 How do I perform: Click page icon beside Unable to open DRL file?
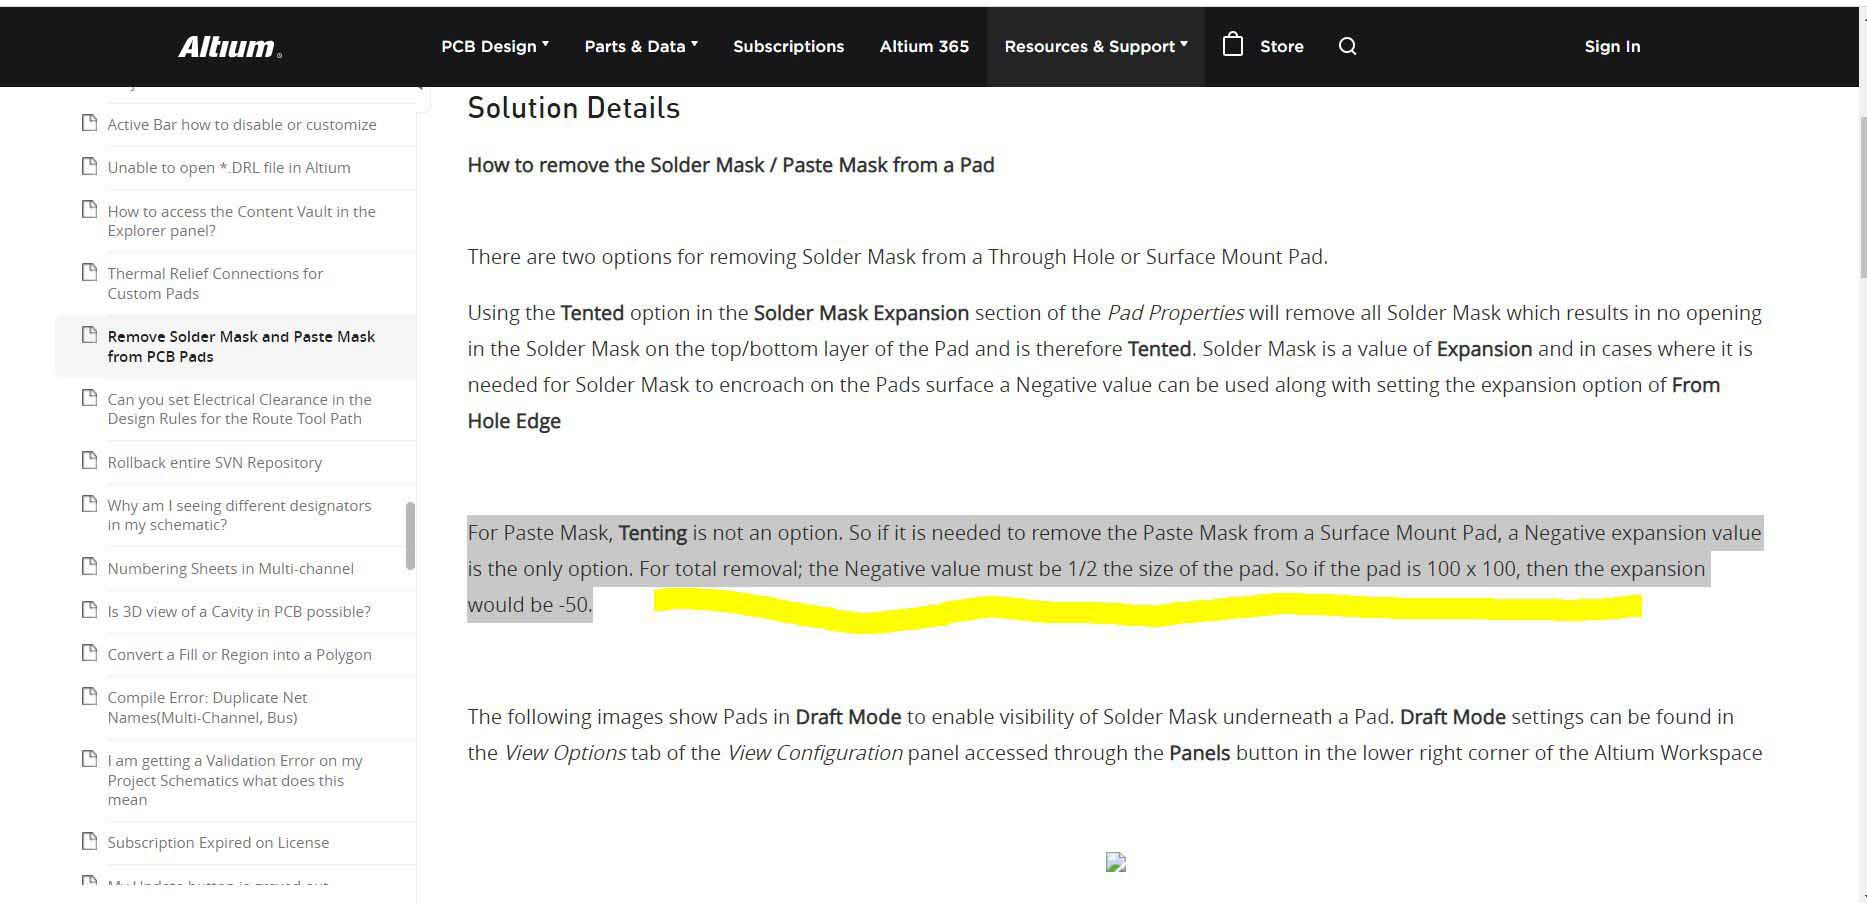click(89, 166)
